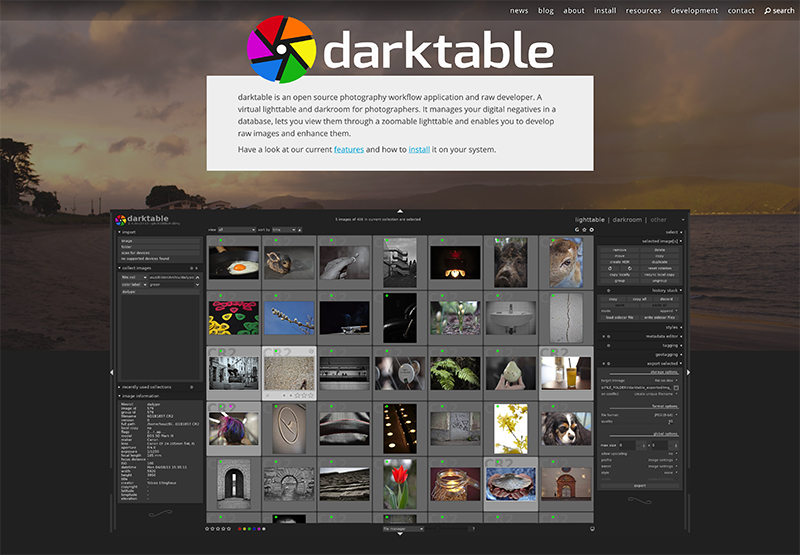
Task: Adjust the thumbnail zoom slider in bottom bar
Action: [447, 528]
